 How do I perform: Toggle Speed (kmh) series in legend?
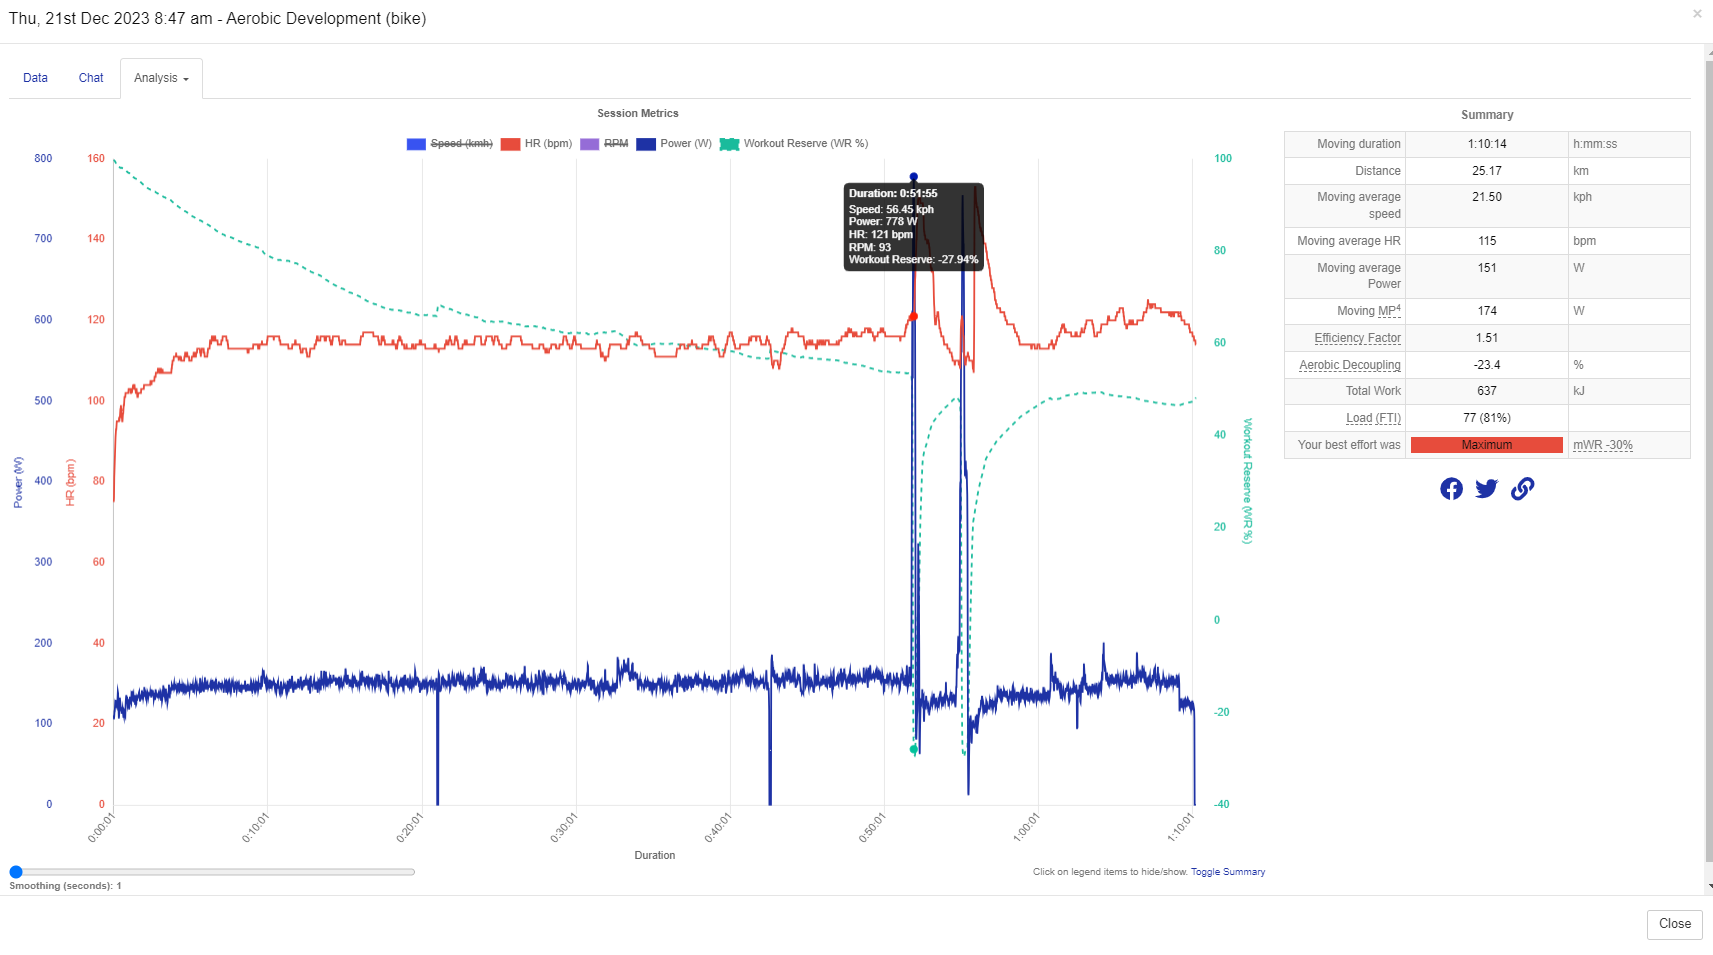coord(450,144)
